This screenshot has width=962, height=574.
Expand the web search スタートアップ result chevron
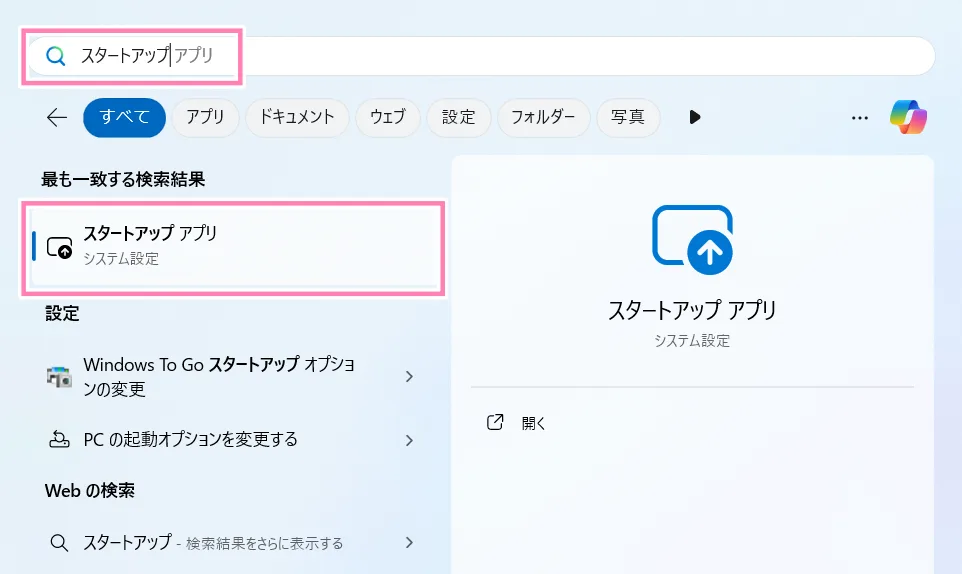click(409, 543)
